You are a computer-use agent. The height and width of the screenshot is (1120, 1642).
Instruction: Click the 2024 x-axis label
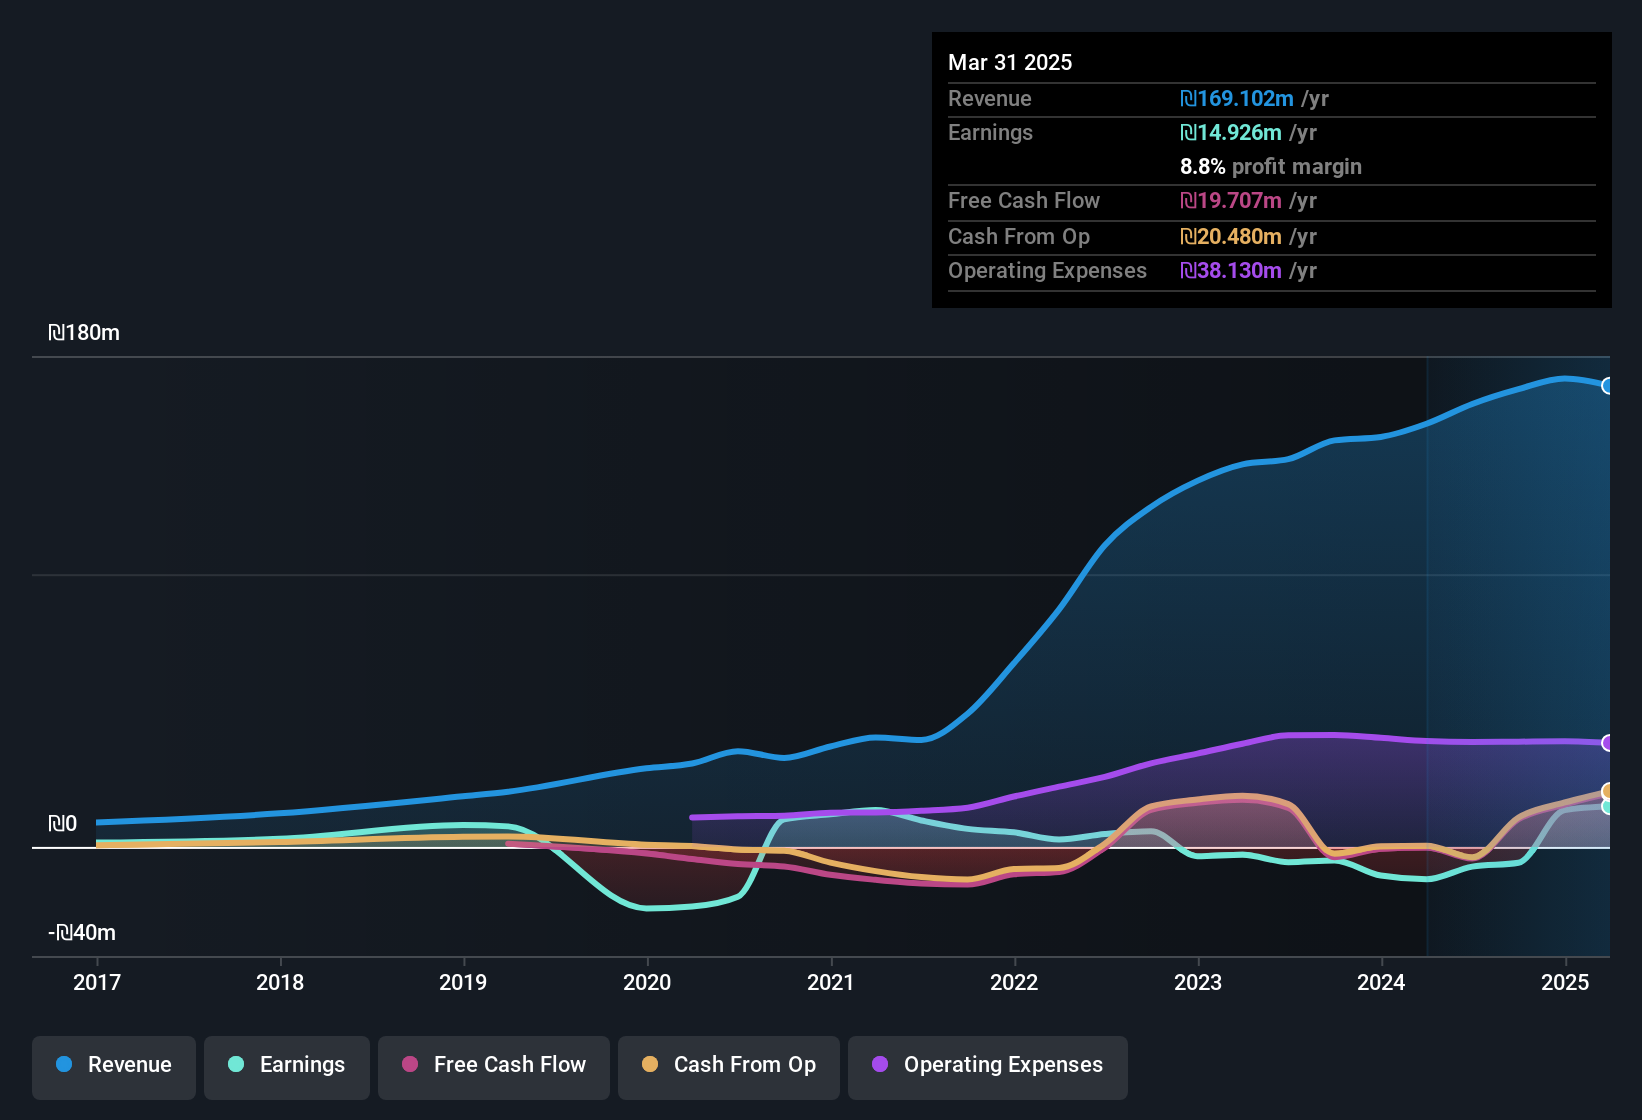pyautogui.click(x=1381, y=983)
